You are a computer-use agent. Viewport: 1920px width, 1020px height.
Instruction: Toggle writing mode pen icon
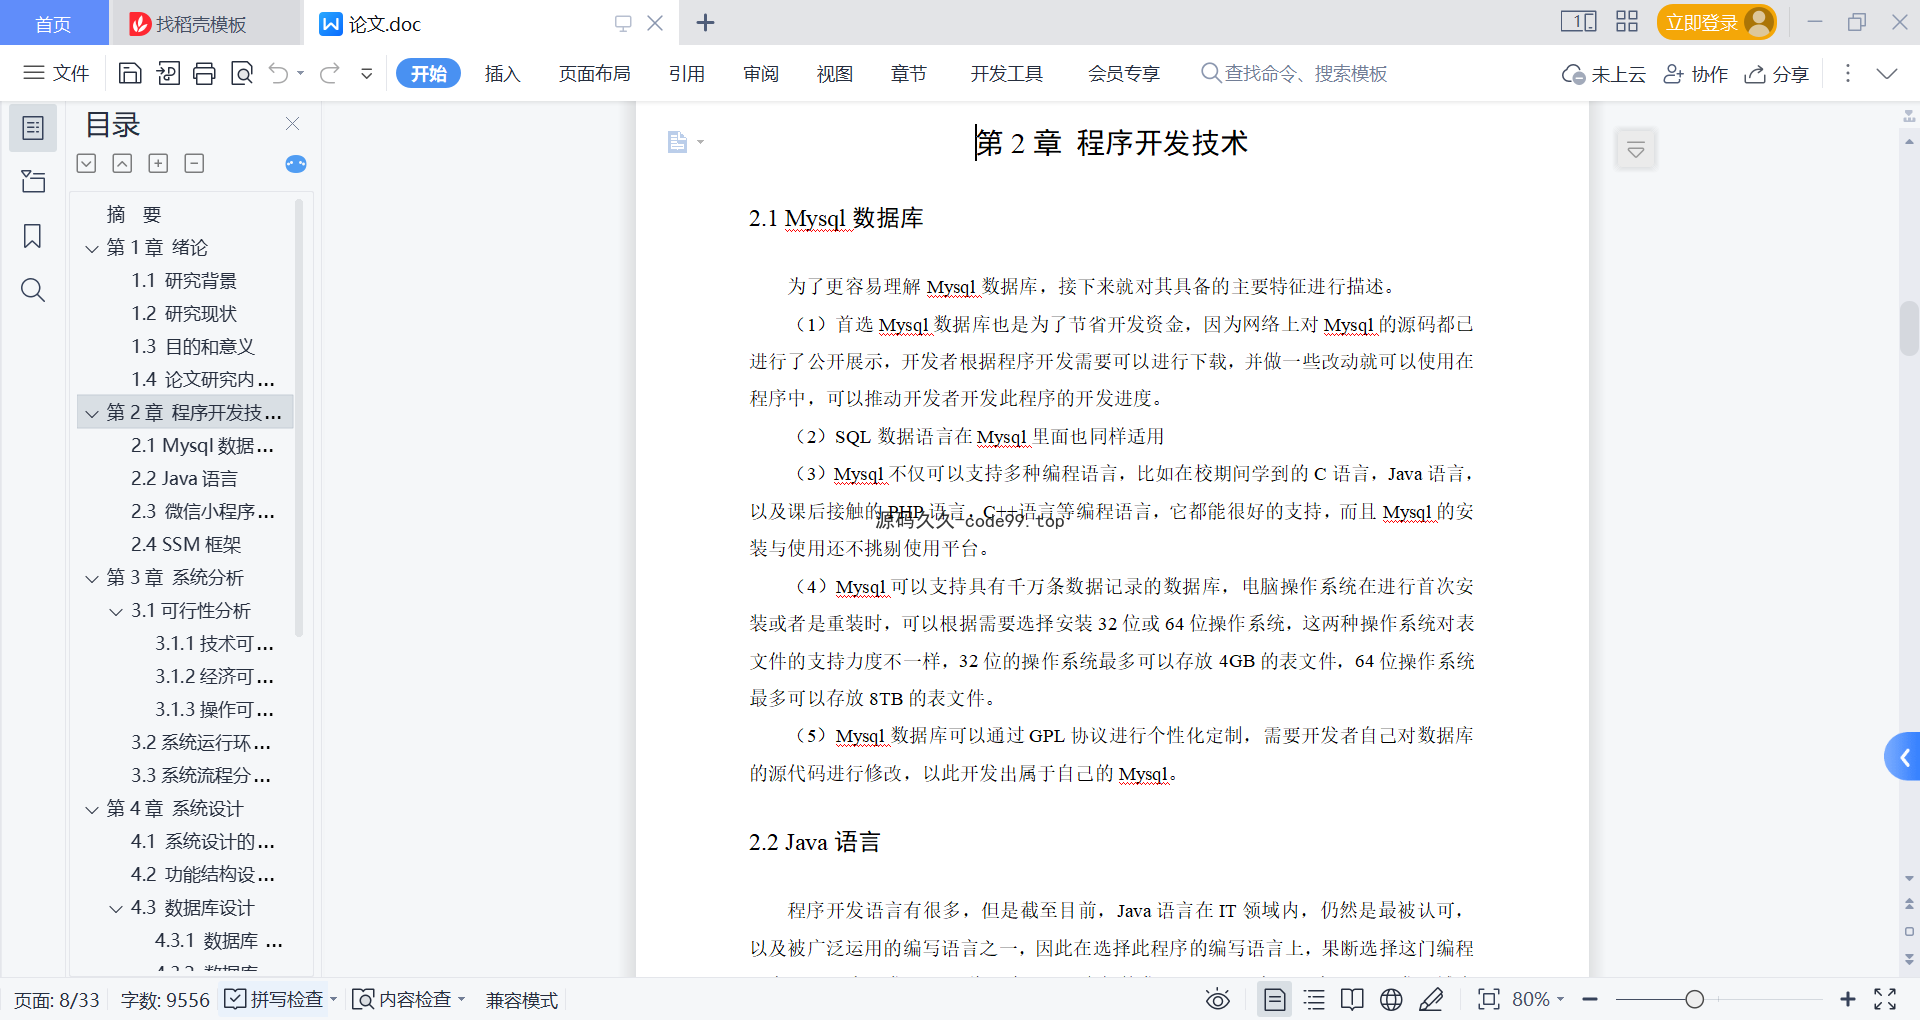1431,999
